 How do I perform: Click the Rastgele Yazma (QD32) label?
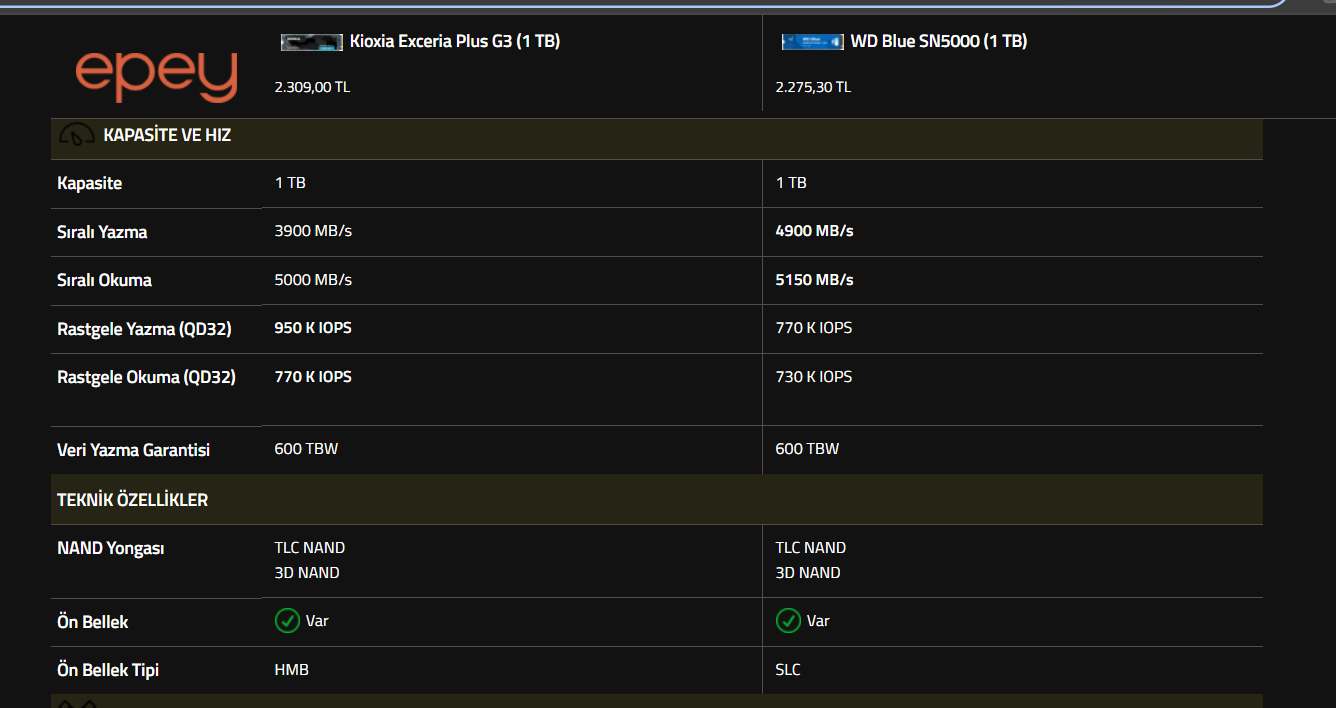point(144,329)
